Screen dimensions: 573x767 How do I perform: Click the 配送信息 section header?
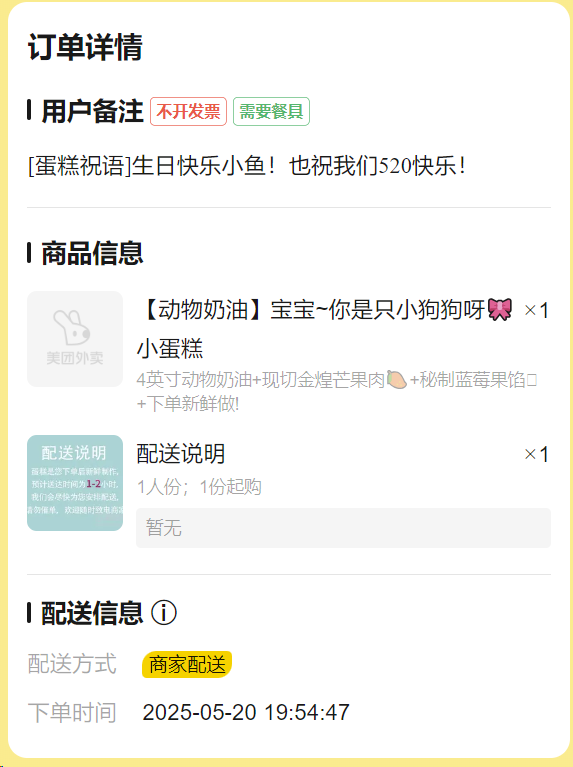click(92, 613)
